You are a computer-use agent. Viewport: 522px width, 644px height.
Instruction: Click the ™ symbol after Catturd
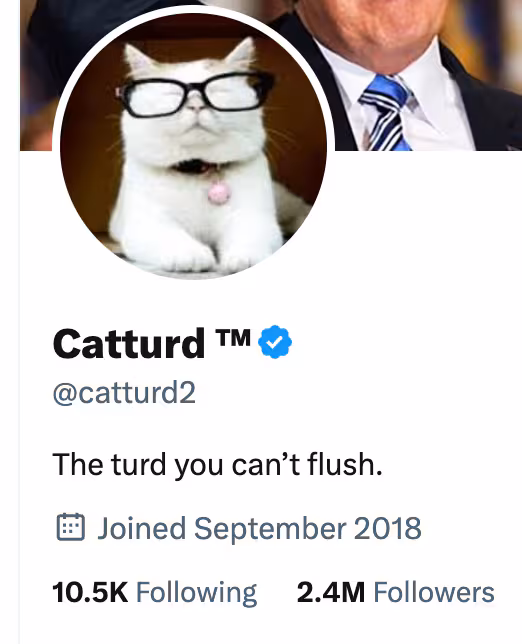(x=233, y=338)
